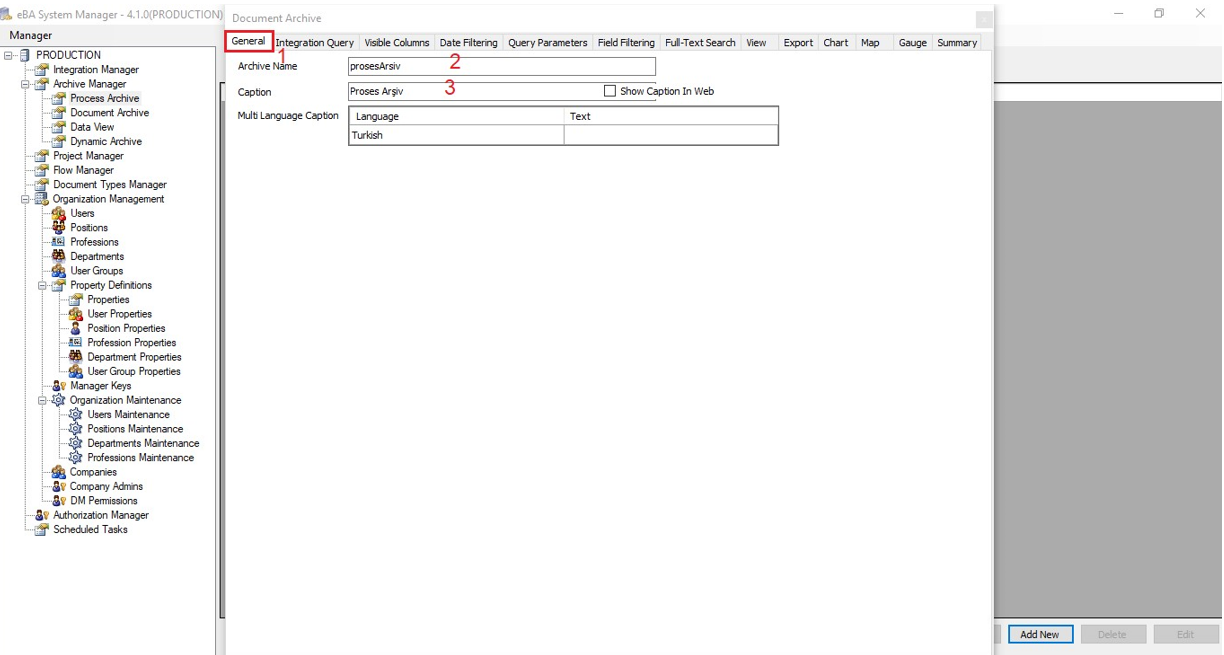Open the Gauge tab

tap(912, 43)
